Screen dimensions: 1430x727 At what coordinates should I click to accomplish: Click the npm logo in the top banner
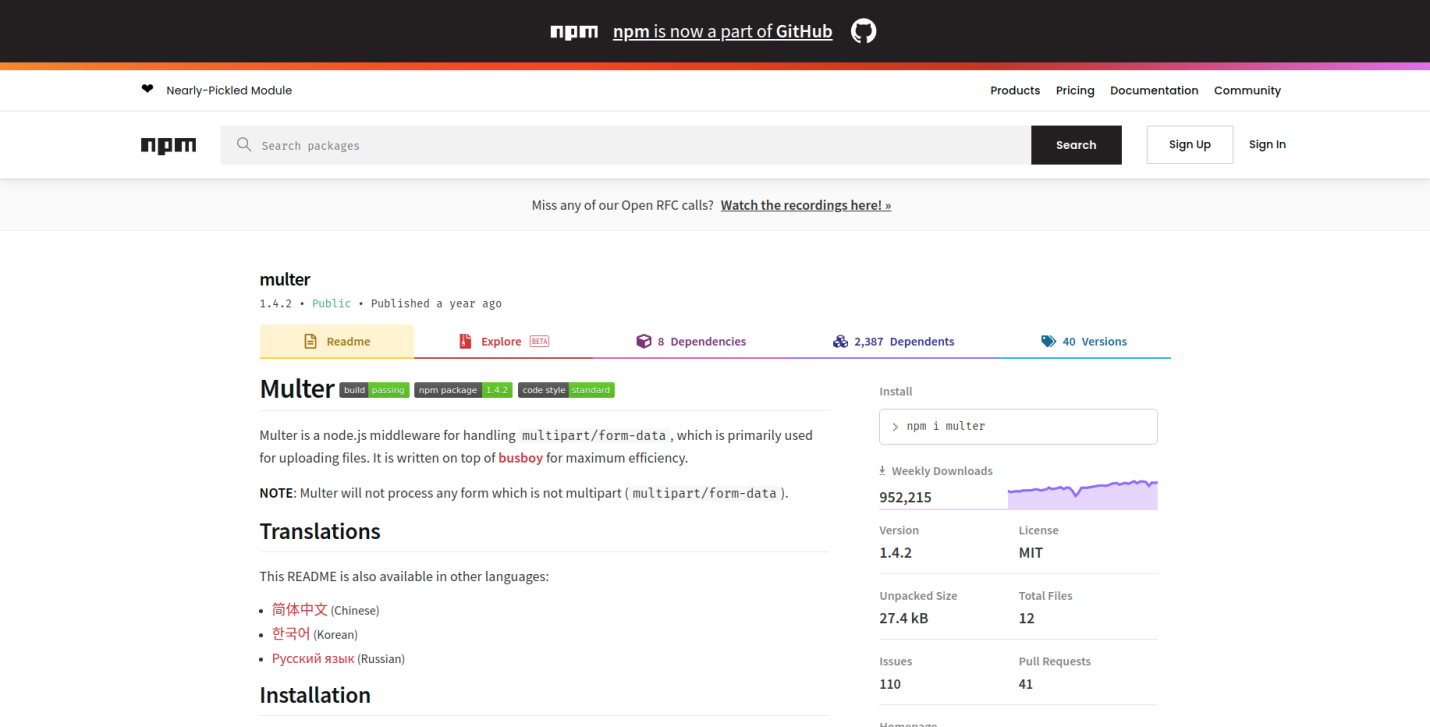(574, 32)
